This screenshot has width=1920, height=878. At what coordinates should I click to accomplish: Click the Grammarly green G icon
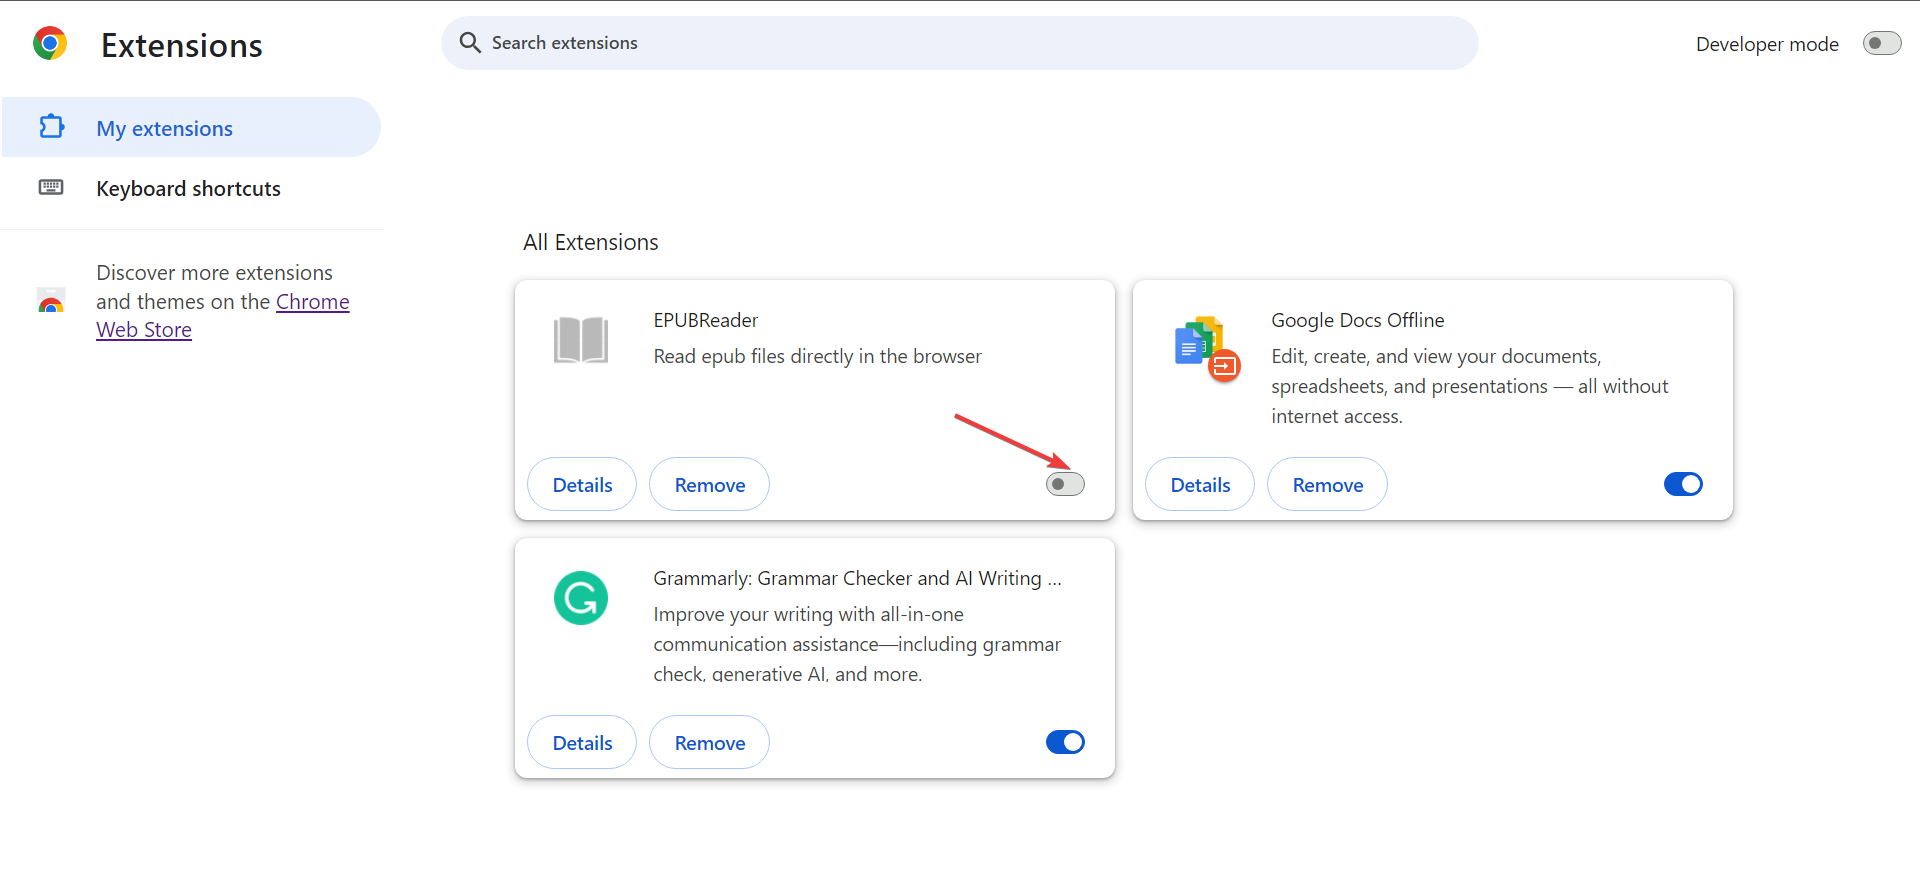pos(581,598)
